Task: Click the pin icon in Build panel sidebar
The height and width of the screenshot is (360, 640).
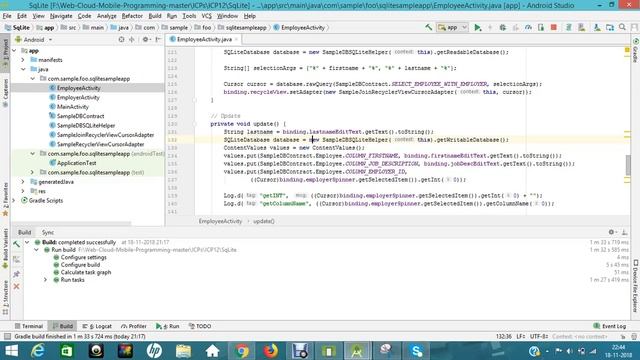Action: coord(16,274)
